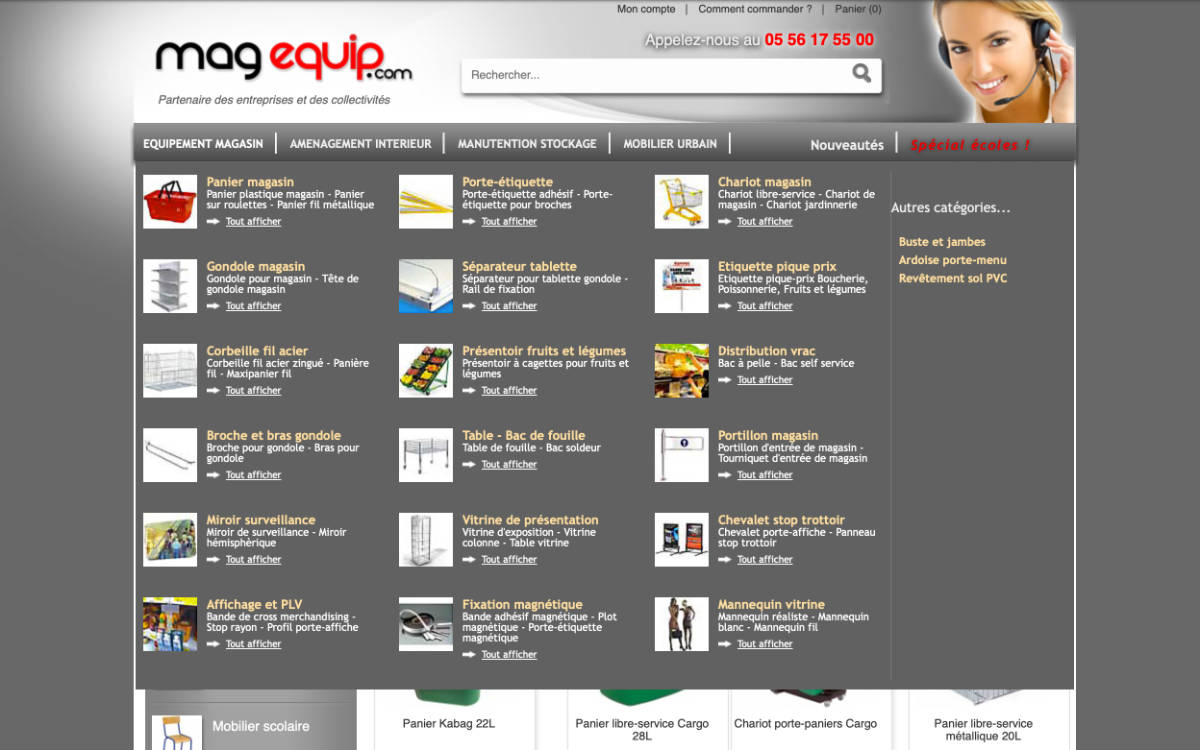
Task: Click the "Comment commander ?" link
Action: tap(754, 8)
